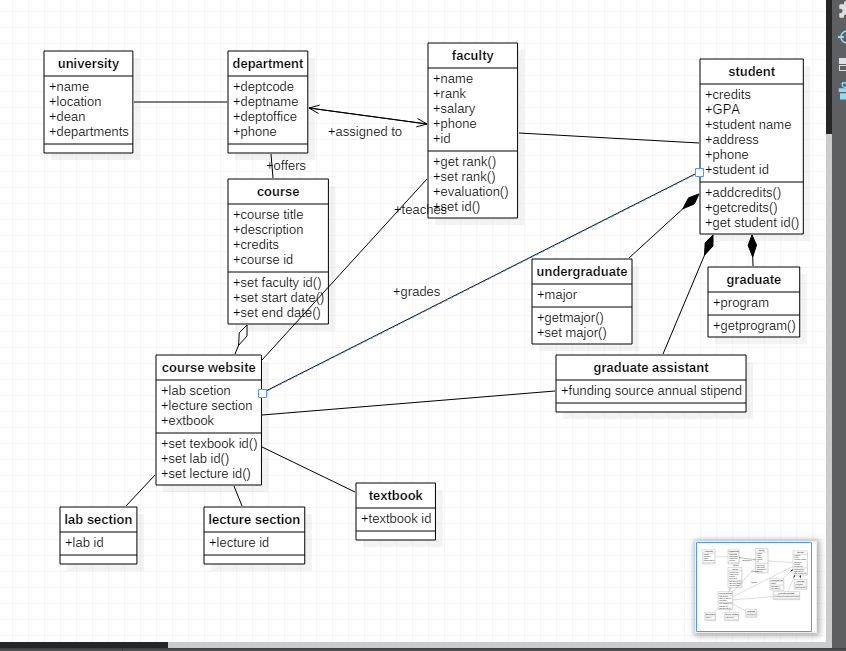Select the circular arrow icon on the right sidebar
The width and height of the screenshot is (846, 651).
[x=841, y=37]
